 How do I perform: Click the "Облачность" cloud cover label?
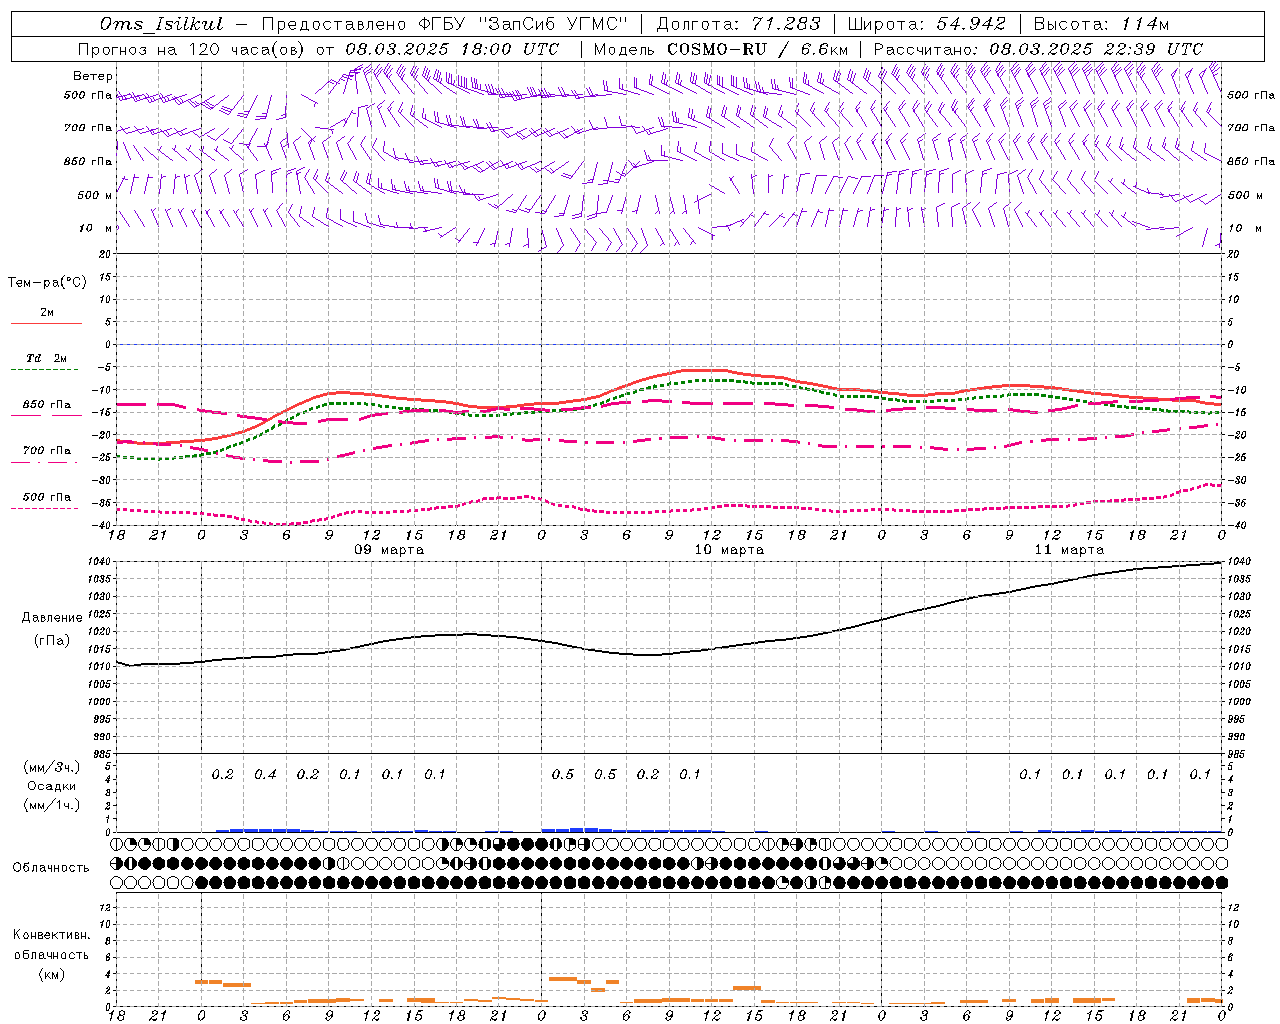click(51, 868)
